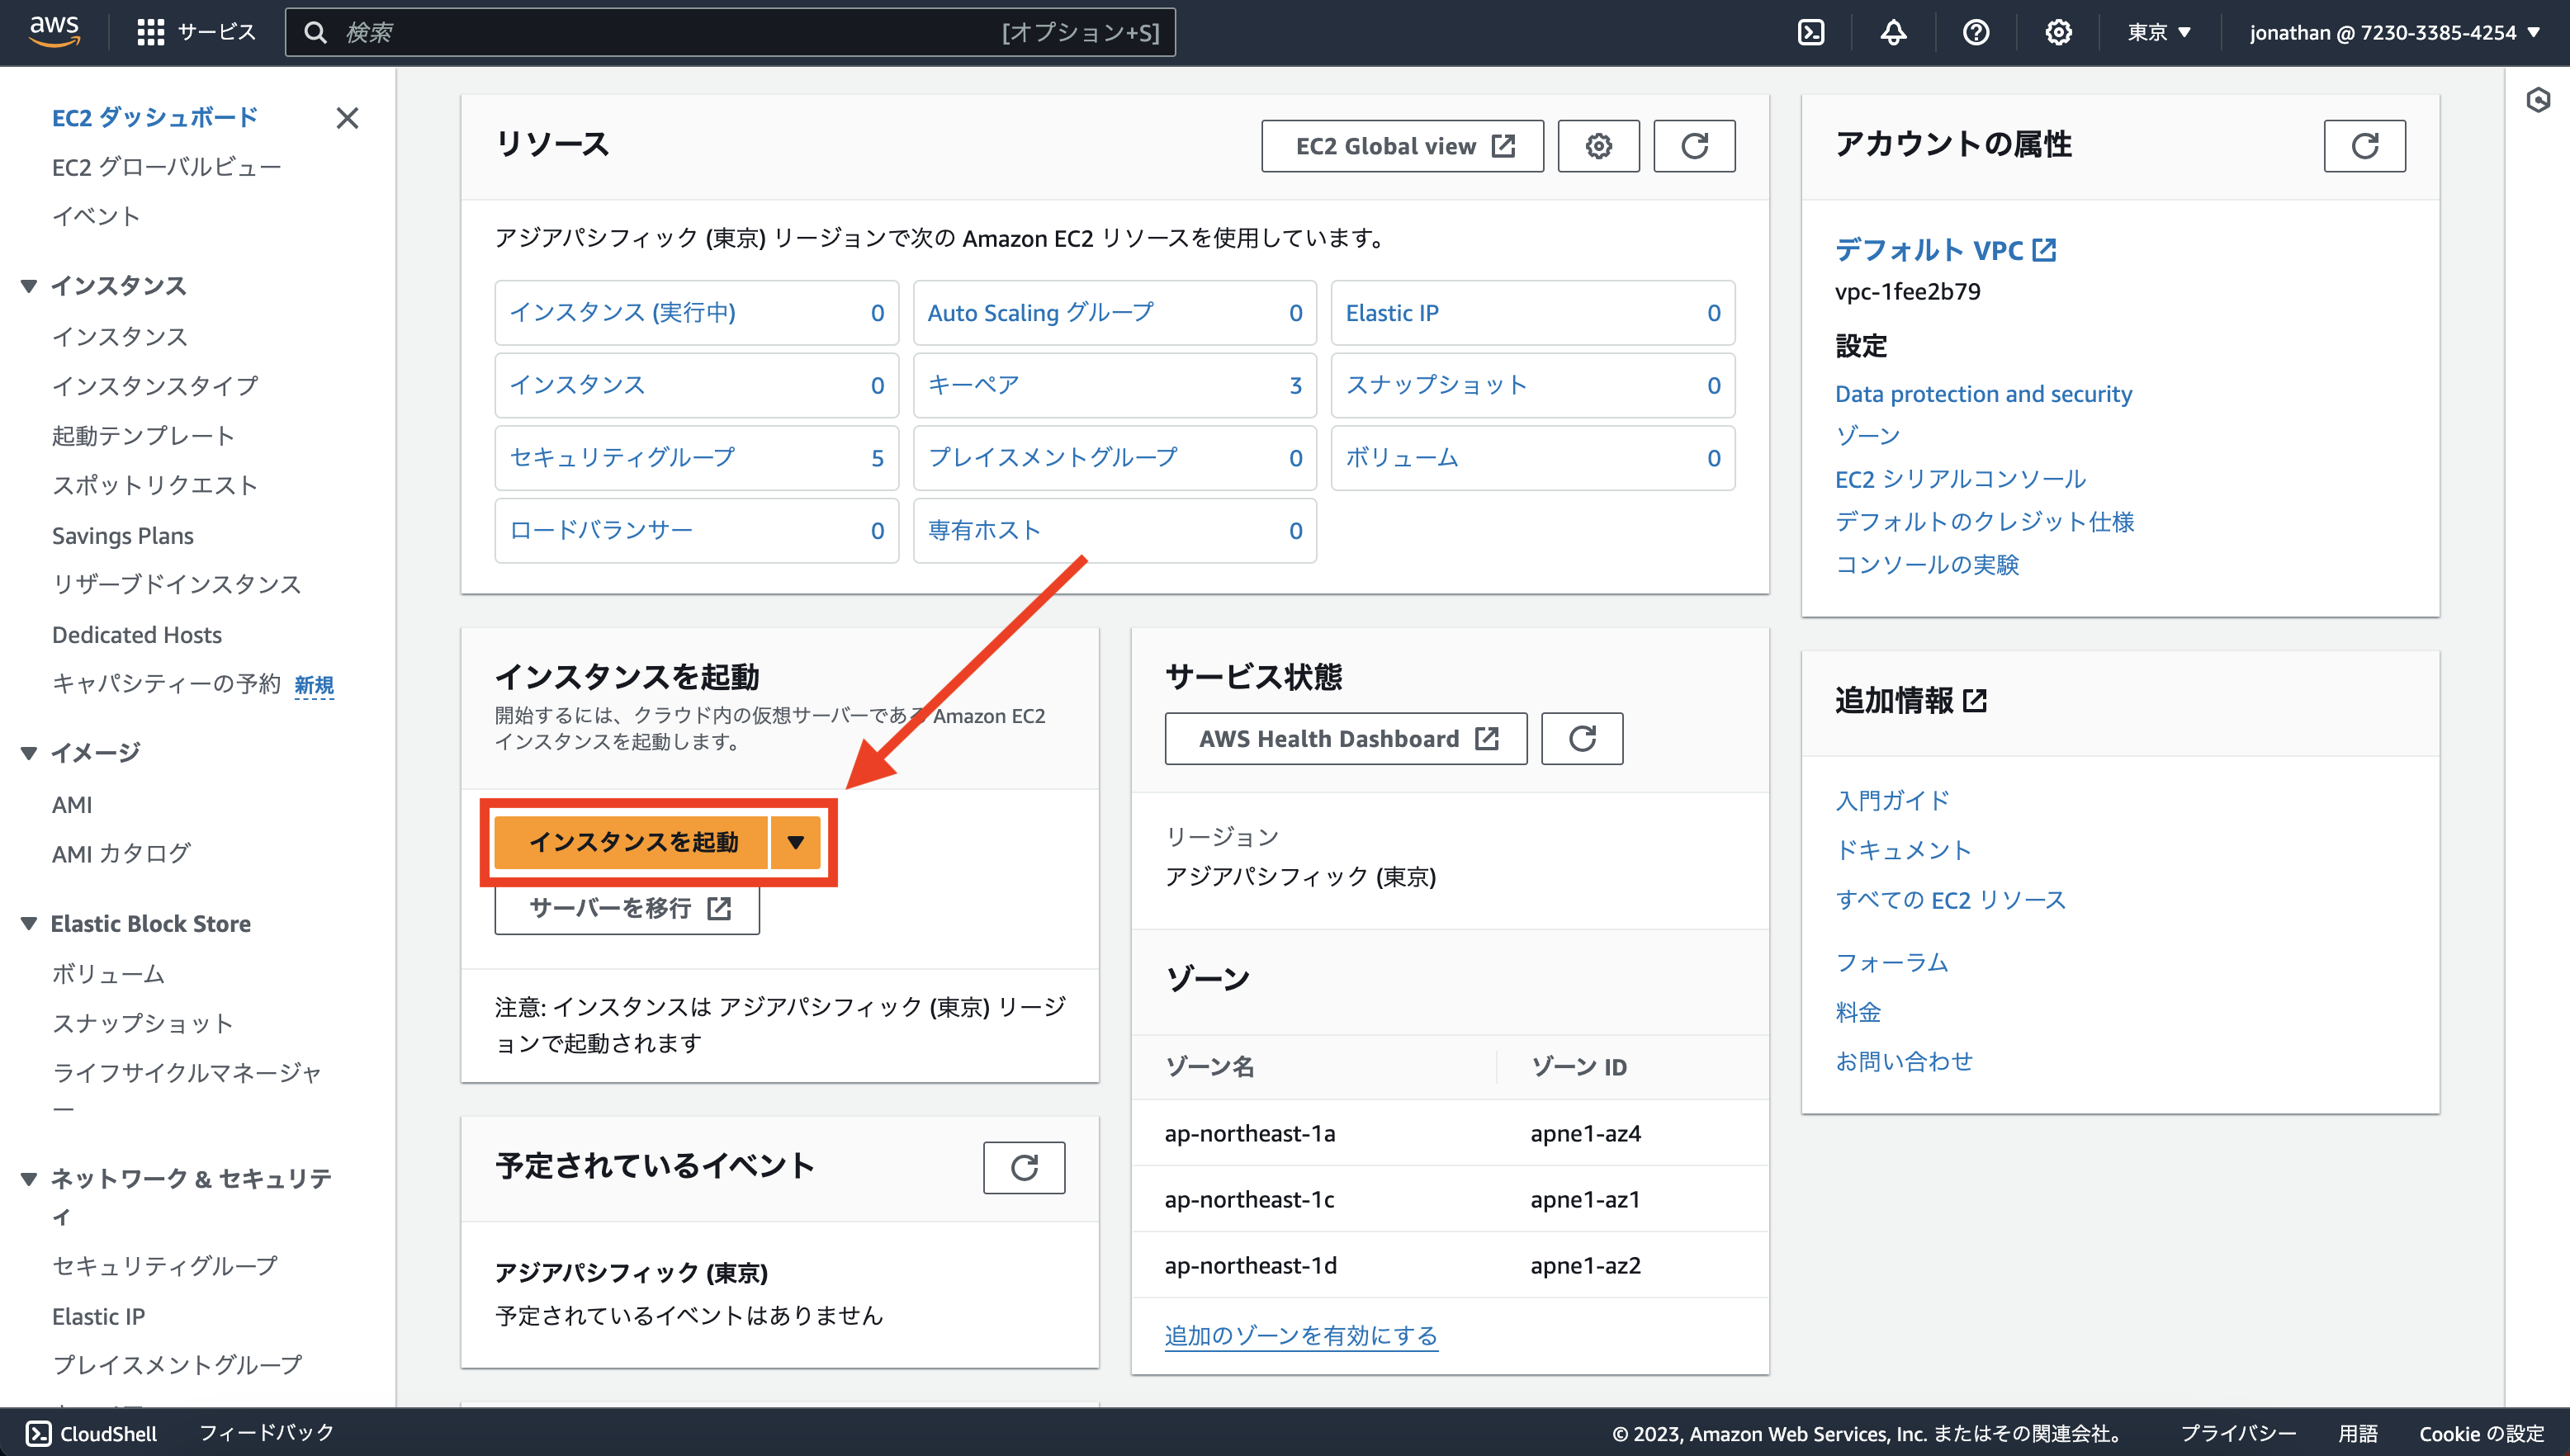Refresh the サービス状態 panel

[1581, 738]
